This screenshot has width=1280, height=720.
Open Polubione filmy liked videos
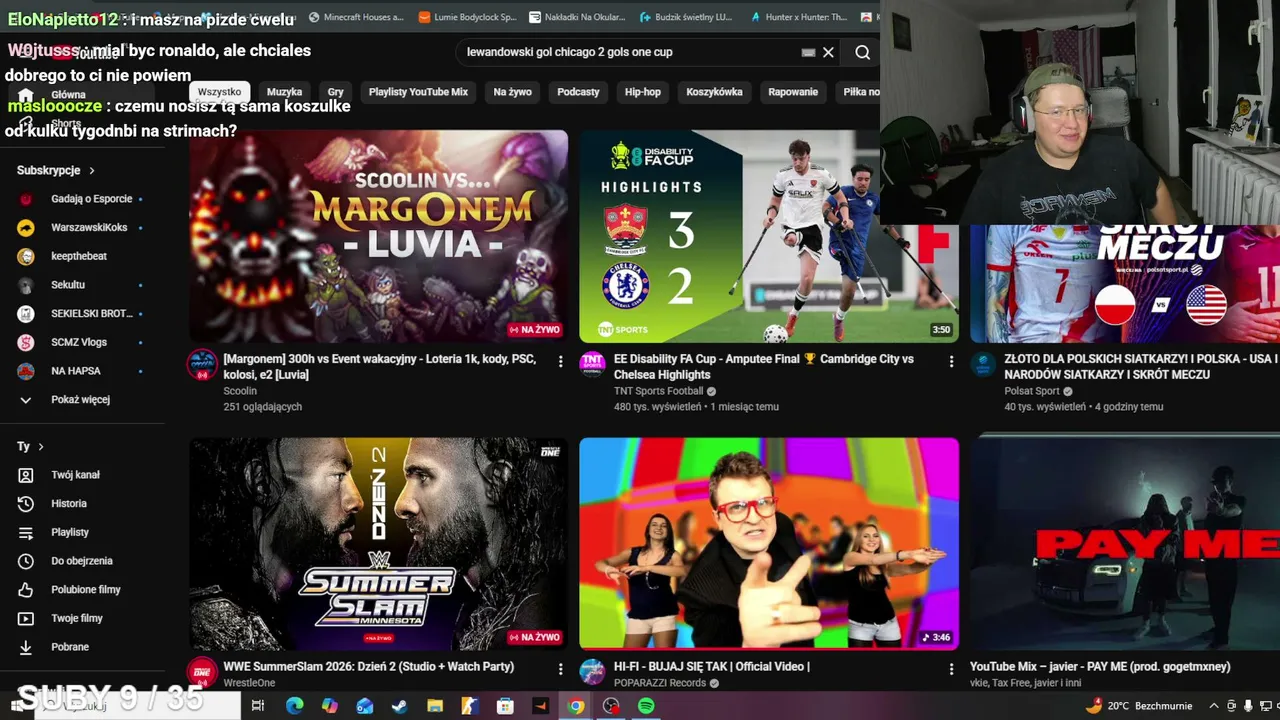click(x=86, y=590)
